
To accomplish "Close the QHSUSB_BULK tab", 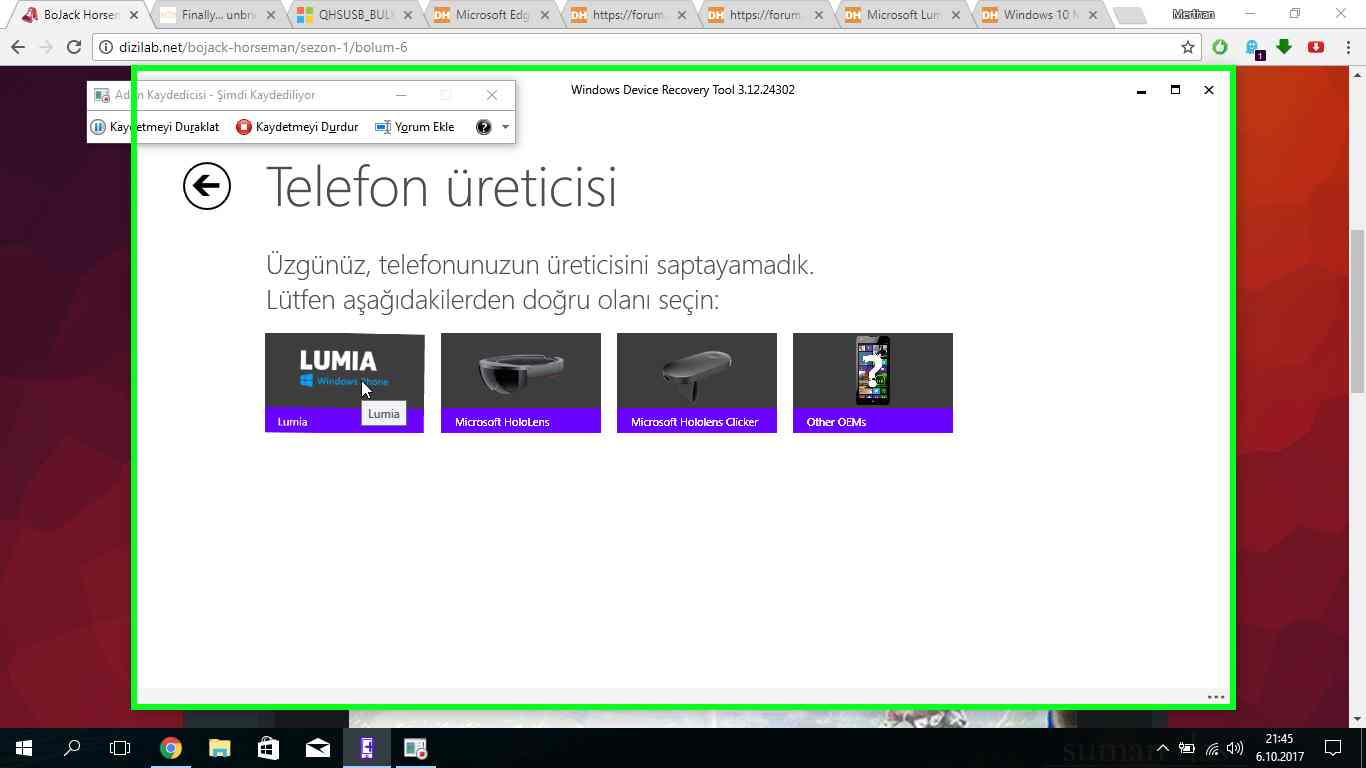I will (x=408, y=15).
